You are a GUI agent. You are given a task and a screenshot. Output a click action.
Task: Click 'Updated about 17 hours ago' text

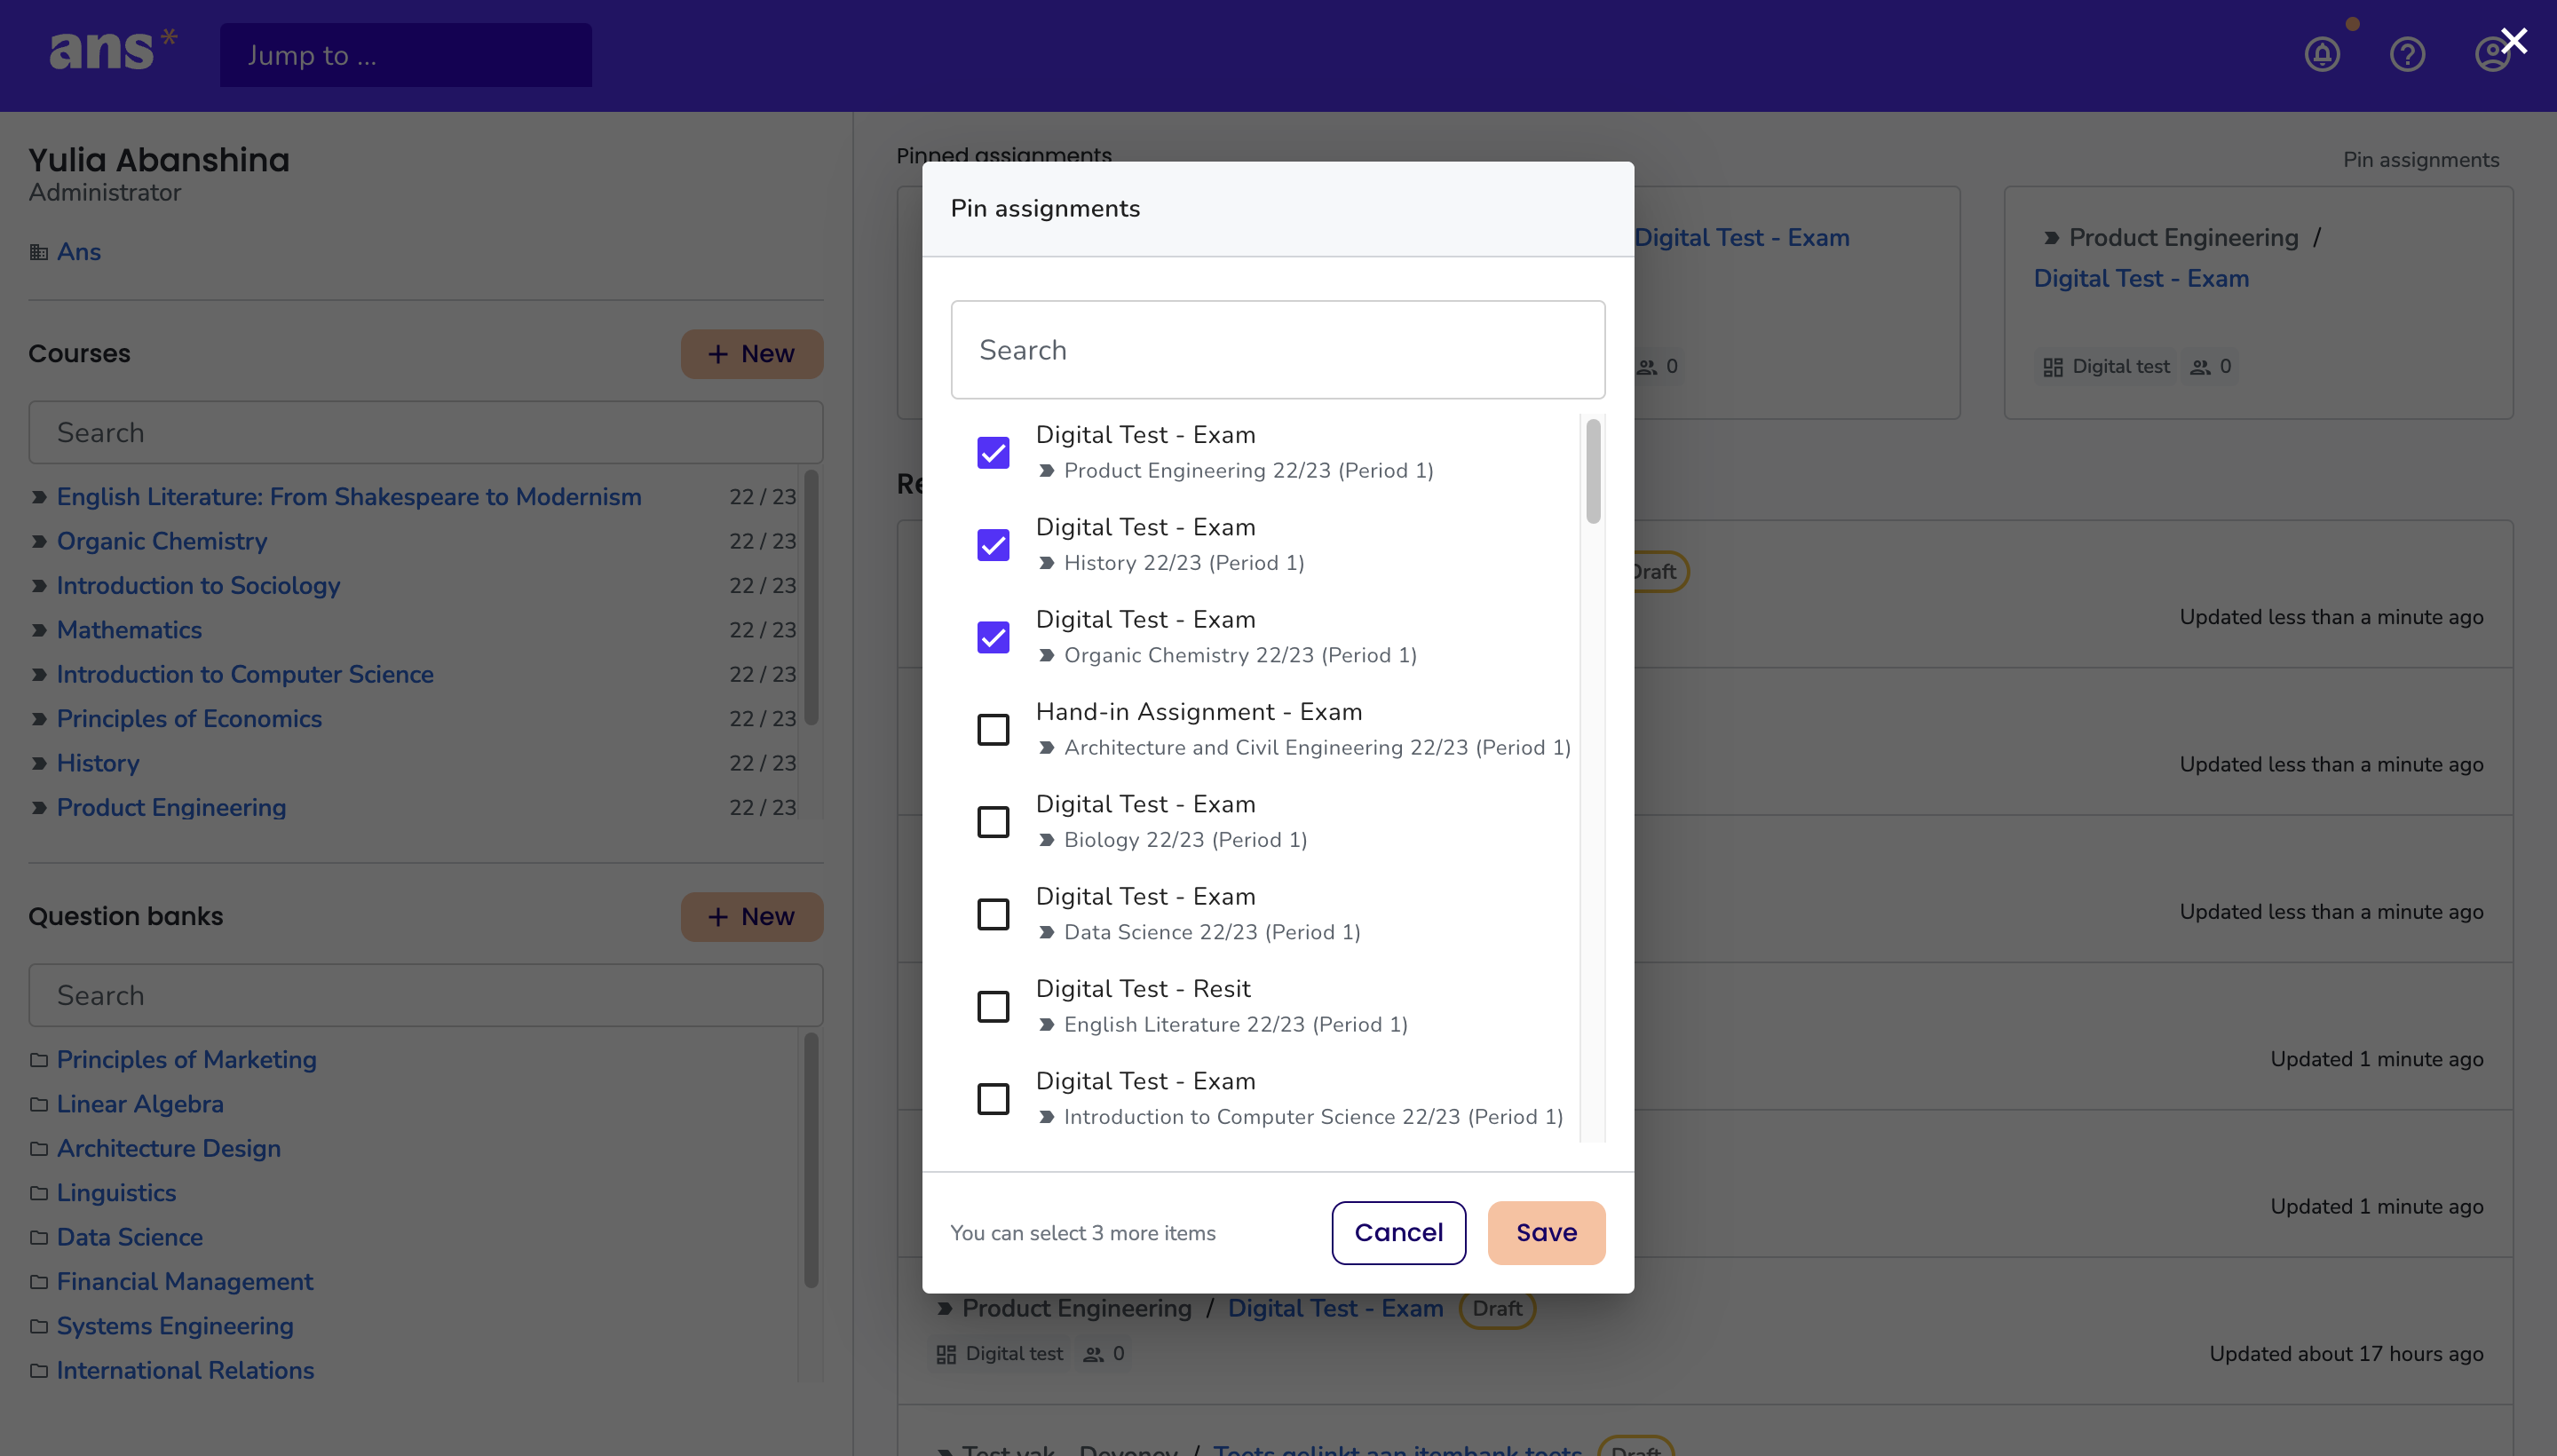[2346, 1354]
